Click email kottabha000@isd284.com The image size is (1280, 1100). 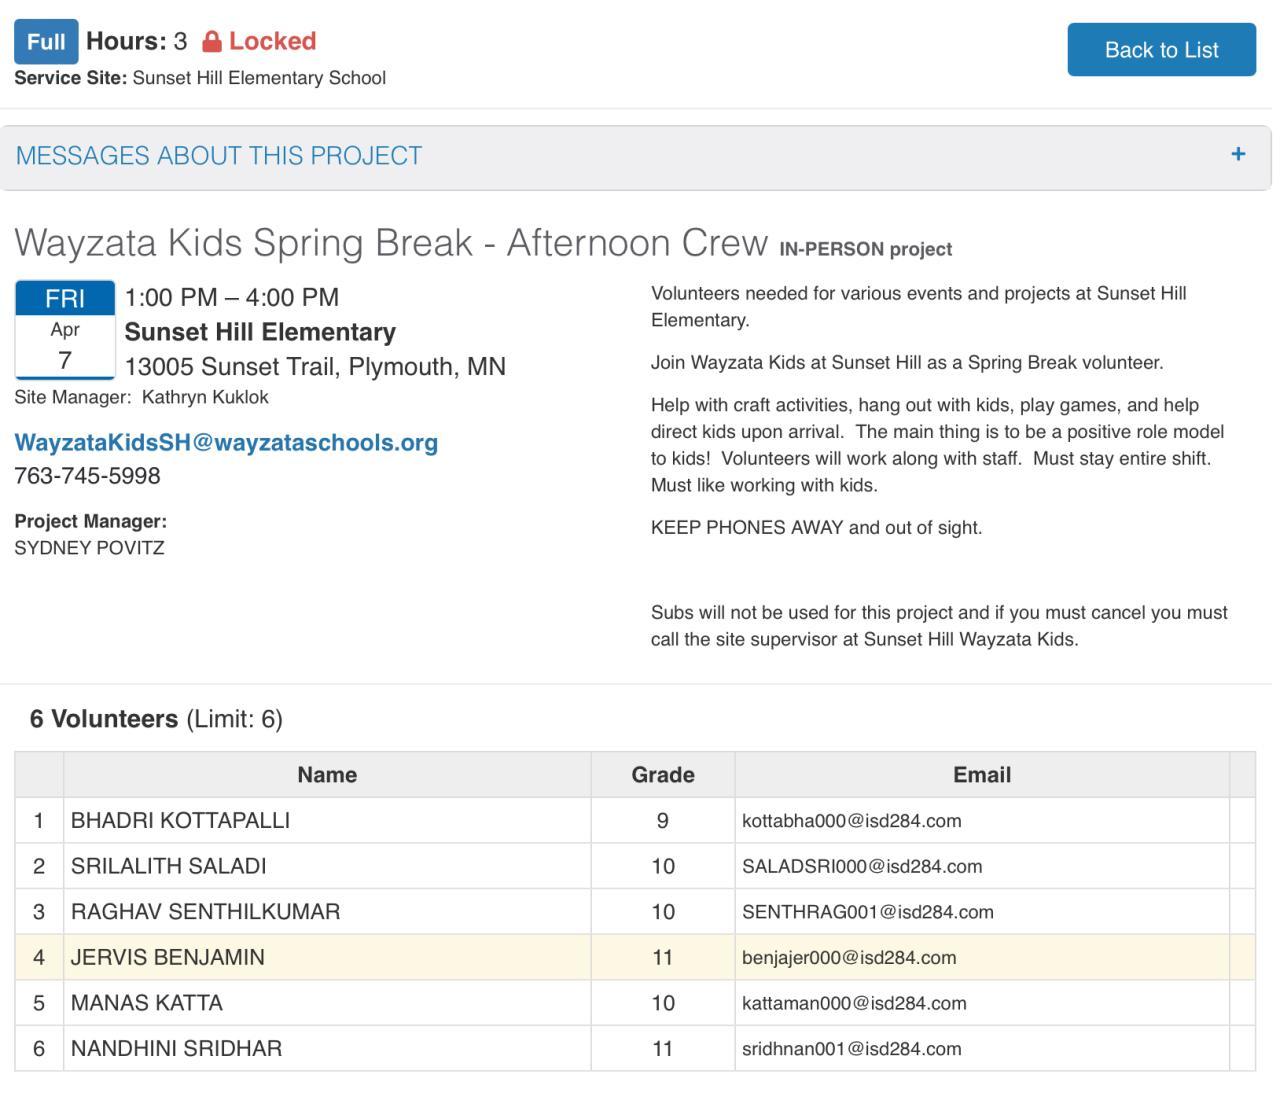click(x=851, y=821)
